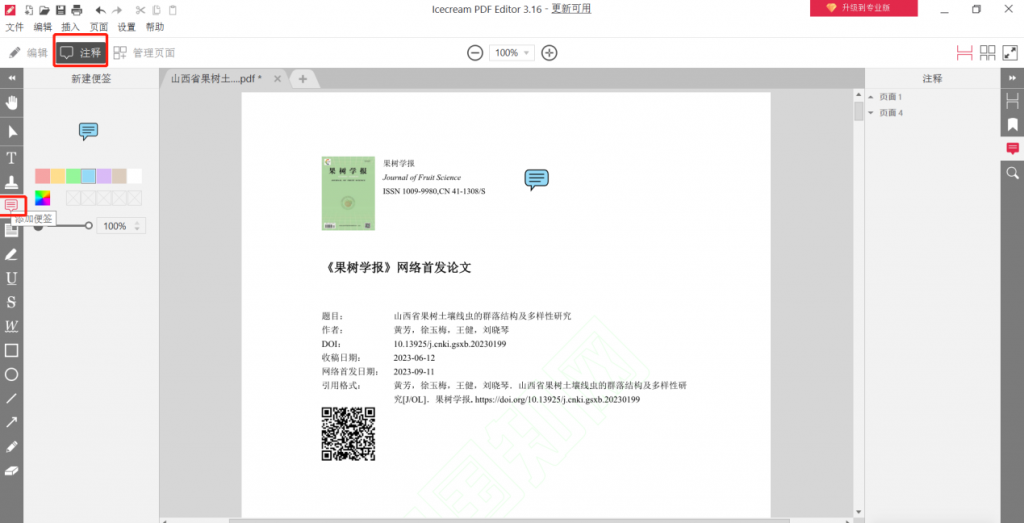Choose the Stamp tool
Viewport: 1024px width, 523px height.
coord(12,182)
